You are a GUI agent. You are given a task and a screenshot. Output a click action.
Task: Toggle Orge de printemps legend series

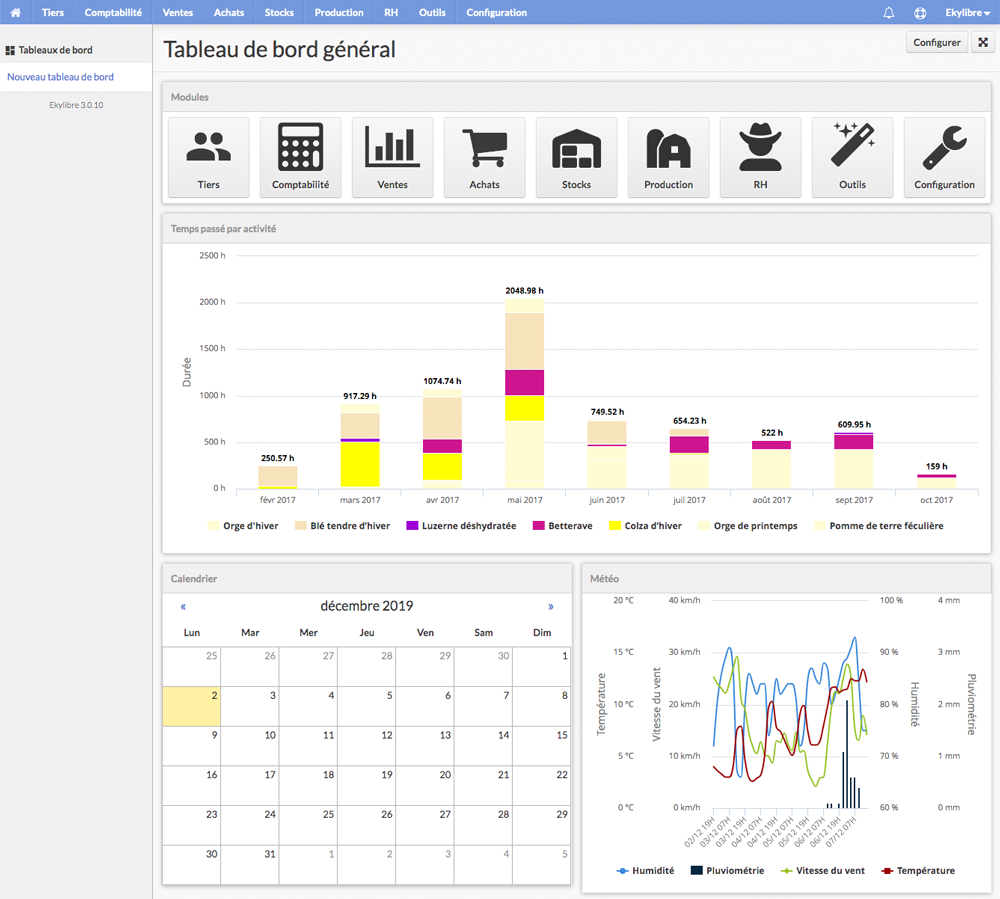tap(748, 526)
